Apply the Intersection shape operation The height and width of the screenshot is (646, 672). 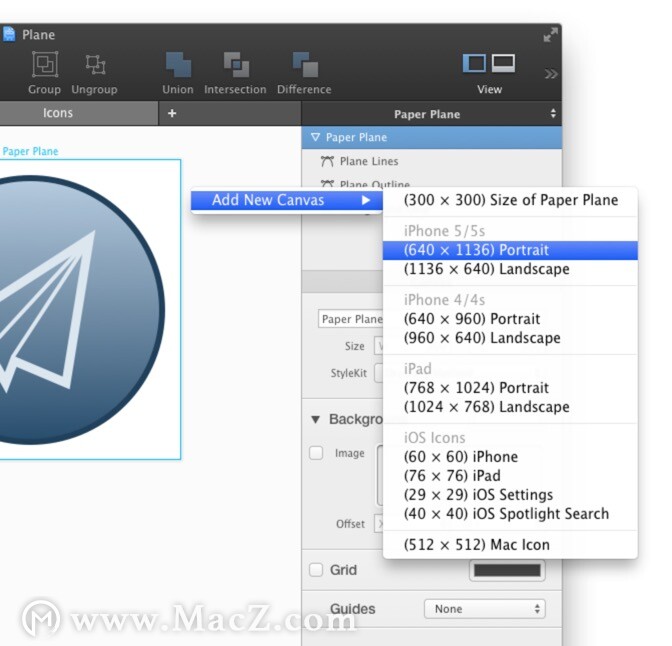[x=236, y=64]
